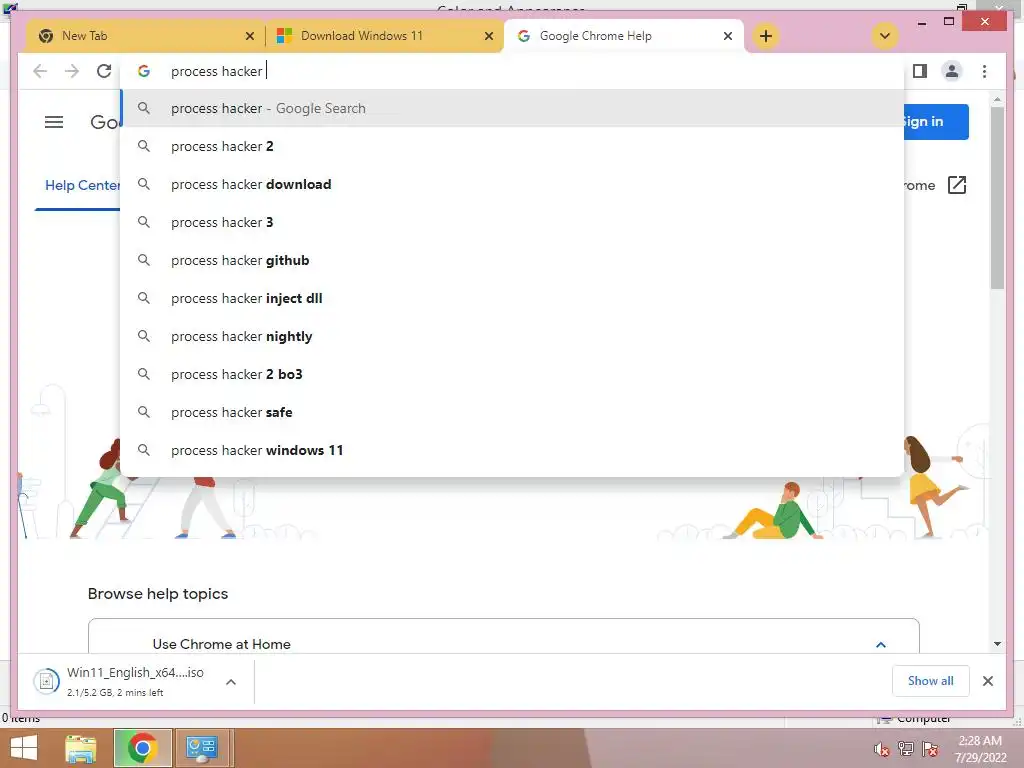Expand download options chevron for iso file
The image size is (1024, 768).
(231, 682)
